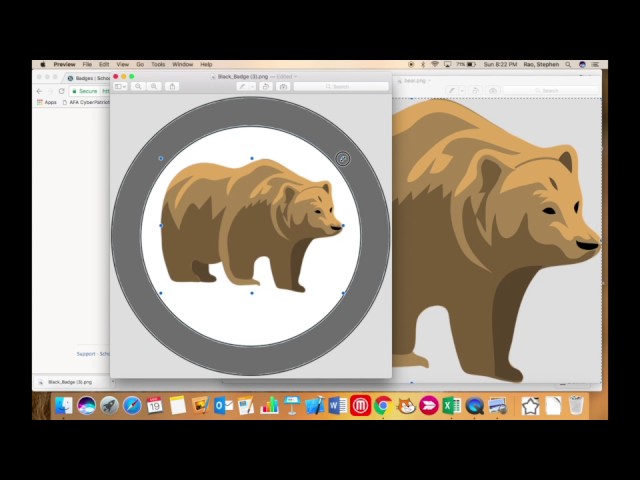The width and height of the screenshot is (640, 480).
Task: Show the Markup Toolbar in Black_Badge window
Action: click(283, 87)
